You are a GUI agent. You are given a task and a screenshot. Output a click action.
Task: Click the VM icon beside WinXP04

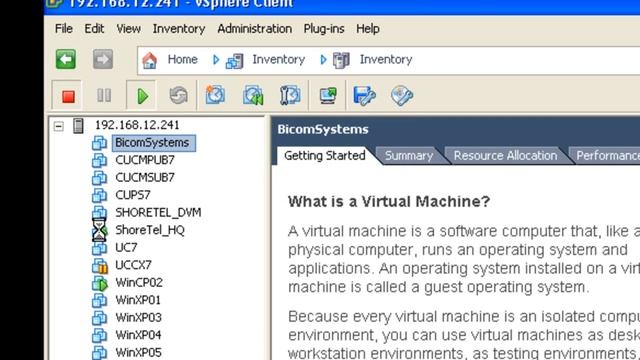click(99, 336)
